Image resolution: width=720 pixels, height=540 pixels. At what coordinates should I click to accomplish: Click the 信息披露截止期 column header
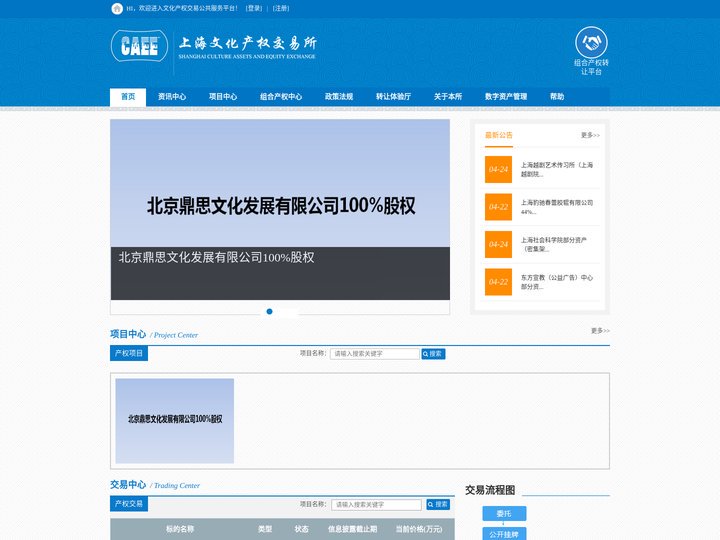(x=352, y=529)
